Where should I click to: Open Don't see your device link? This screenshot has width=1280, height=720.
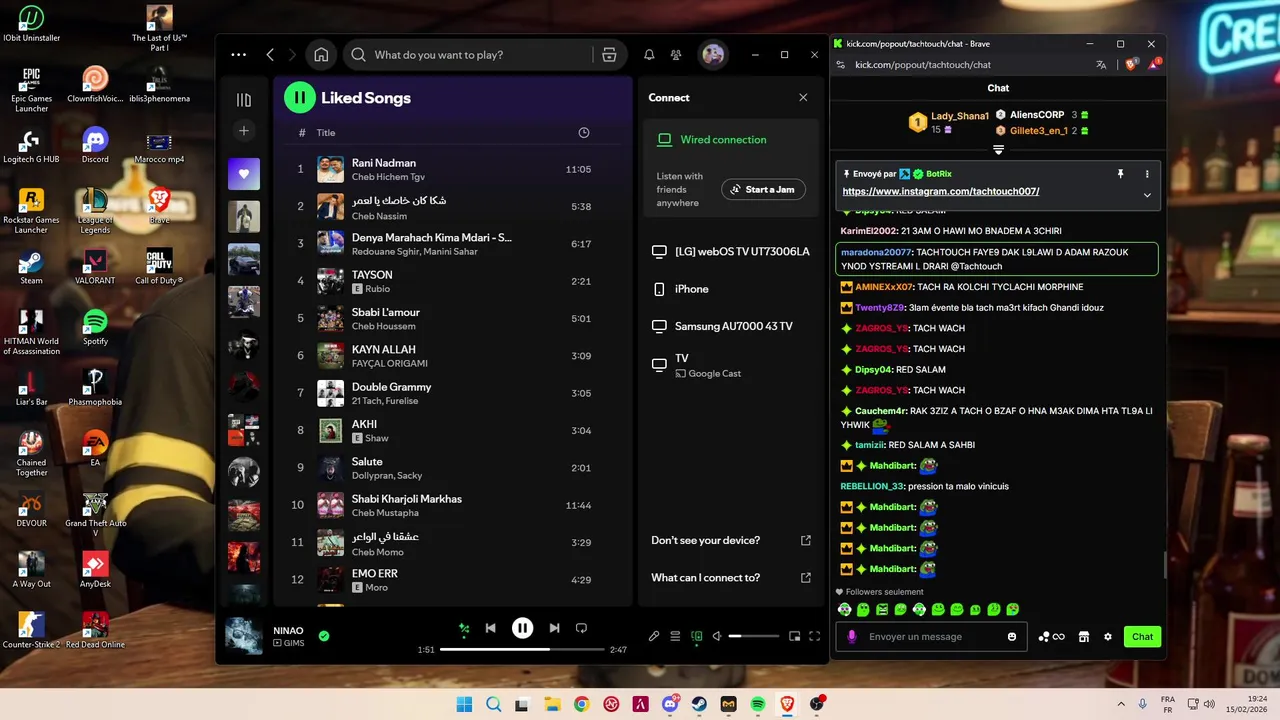pyautogui.click(x=730, y=540)
